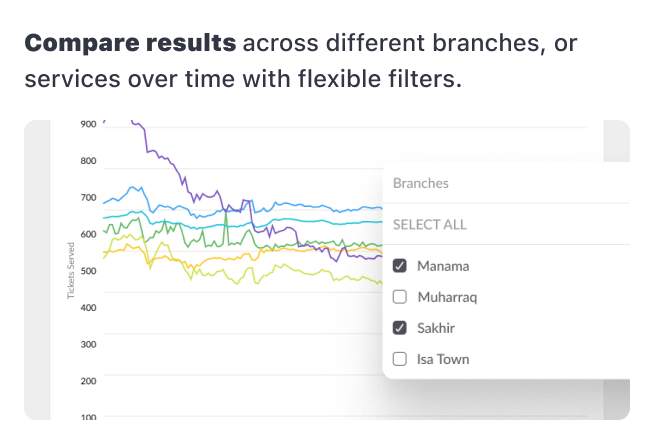Select the 700 y-axis tick label
This screenshot has height=444, width=654.
coord(88,198)
